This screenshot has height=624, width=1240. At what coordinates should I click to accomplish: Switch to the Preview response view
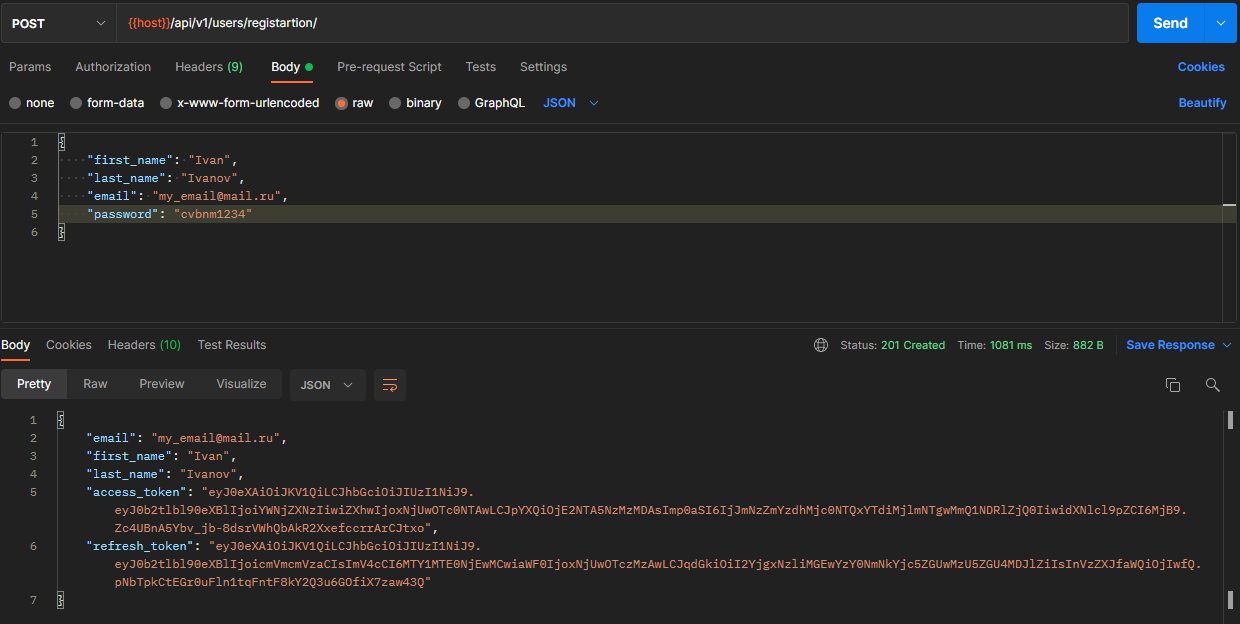pos(162,384)
